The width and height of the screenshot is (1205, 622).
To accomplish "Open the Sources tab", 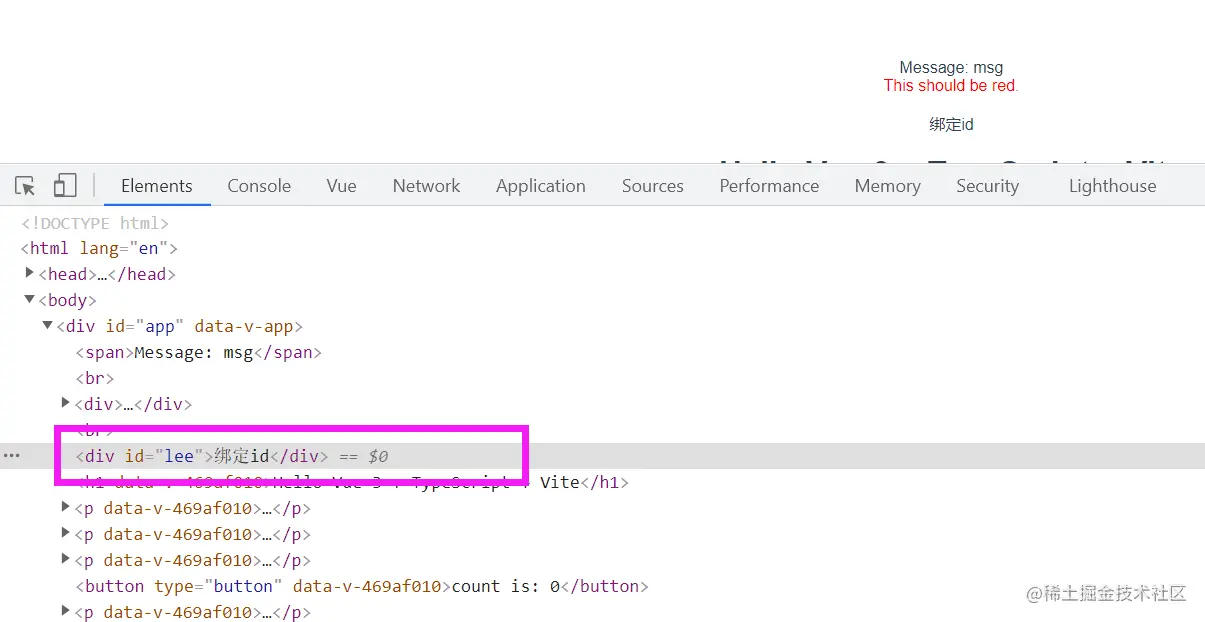I will coord(652,186).
